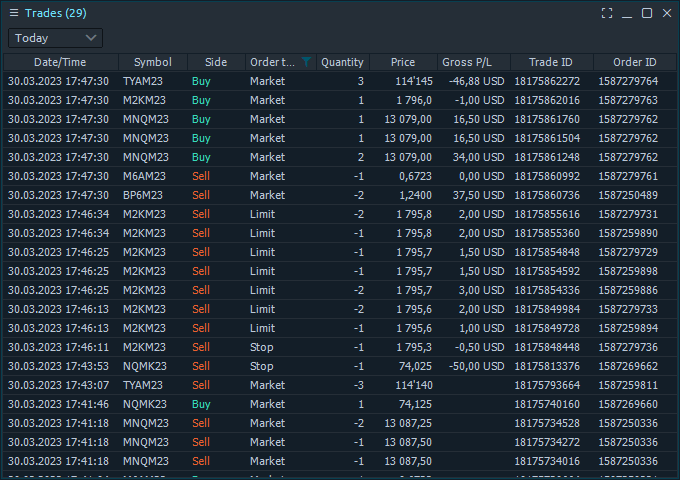
Task: Click the Price column header
Action: 403,62
